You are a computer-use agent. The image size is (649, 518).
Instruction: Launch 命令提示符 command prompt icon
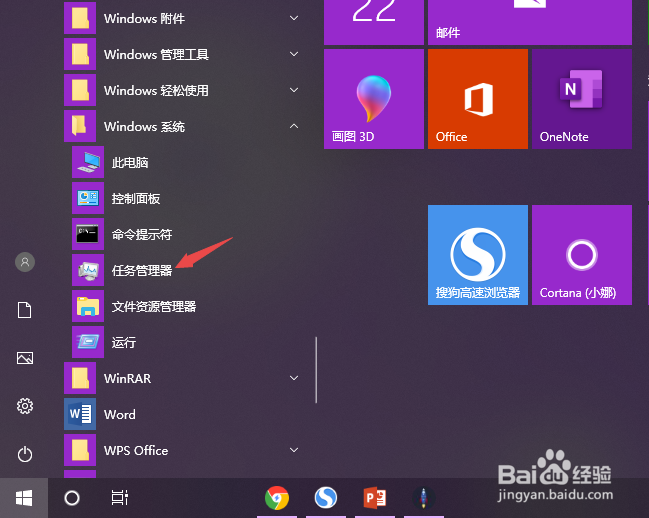tap(88, 234)
